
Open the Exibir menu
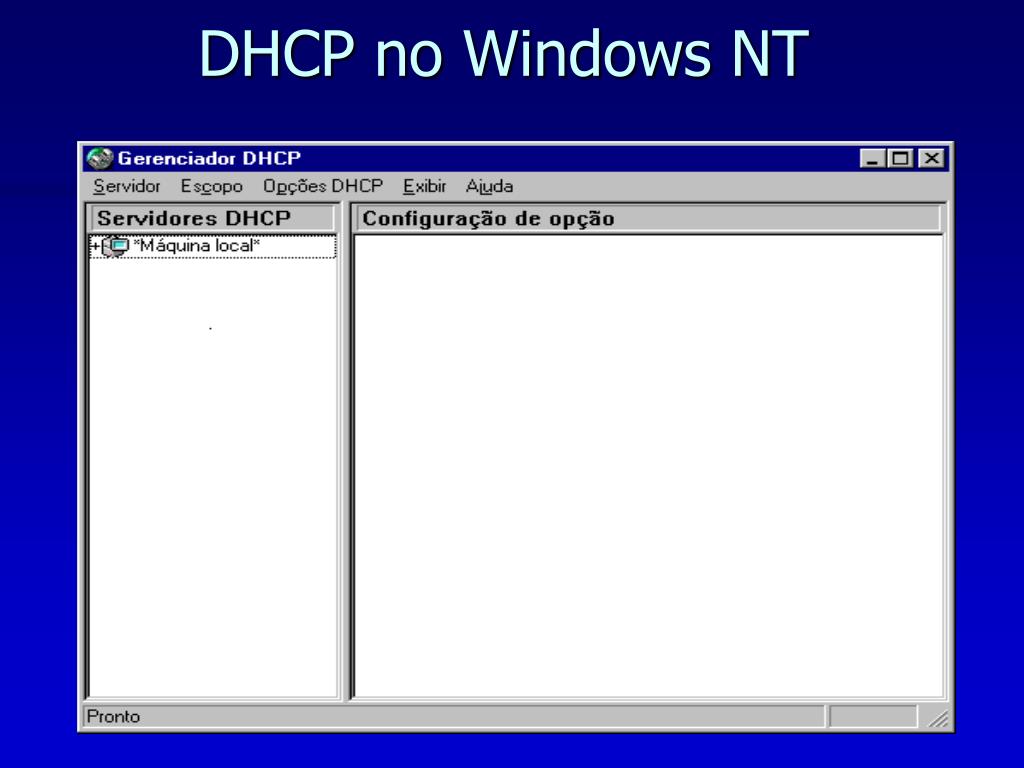click(424, 186)
